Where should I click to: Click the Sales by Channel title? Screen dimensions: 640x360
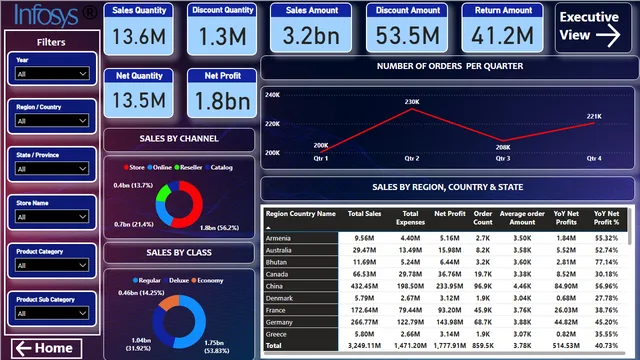[x=179, y=139]
